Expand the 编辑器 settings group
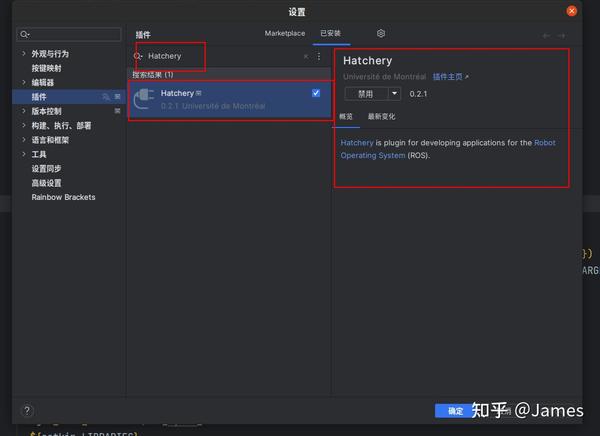The image size is (600, 436). point(24,82)
